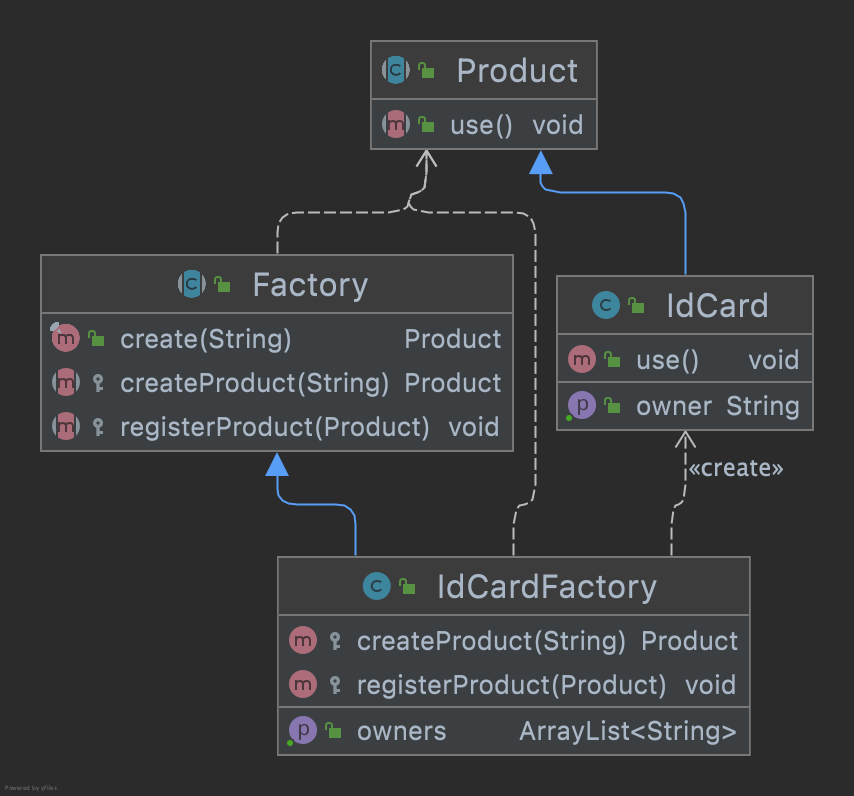Select the class icon next to Factory
The image size is (854, 796).
click(x=190, y=284)
